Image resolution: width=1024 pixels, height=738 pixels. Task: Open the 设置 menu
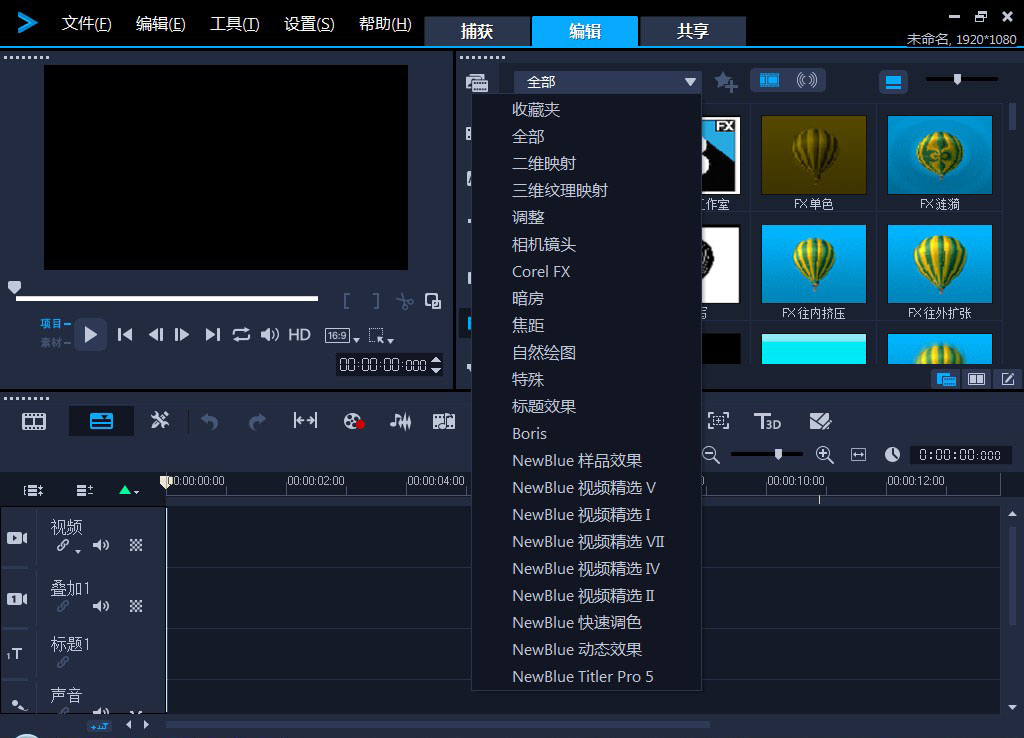click(x=309, y=24)
